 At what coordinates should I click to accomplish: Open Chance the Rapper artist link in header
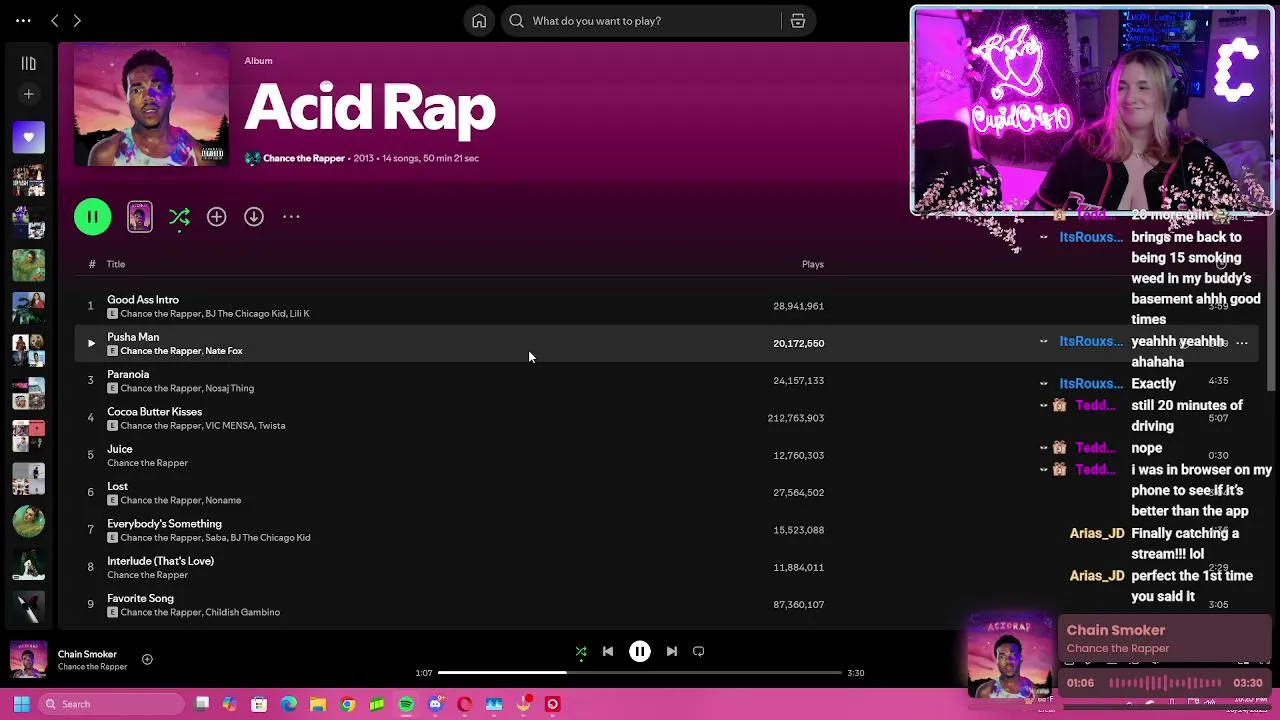pos(304,158)
